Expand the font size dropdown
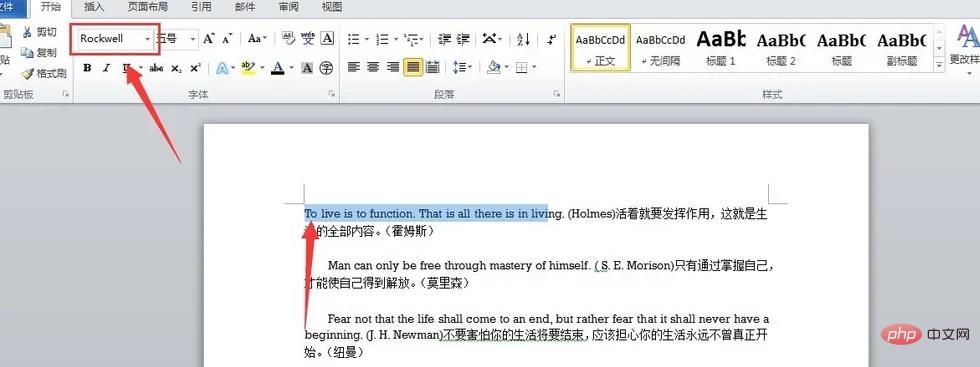980x367 pixels. coord(193,39)
